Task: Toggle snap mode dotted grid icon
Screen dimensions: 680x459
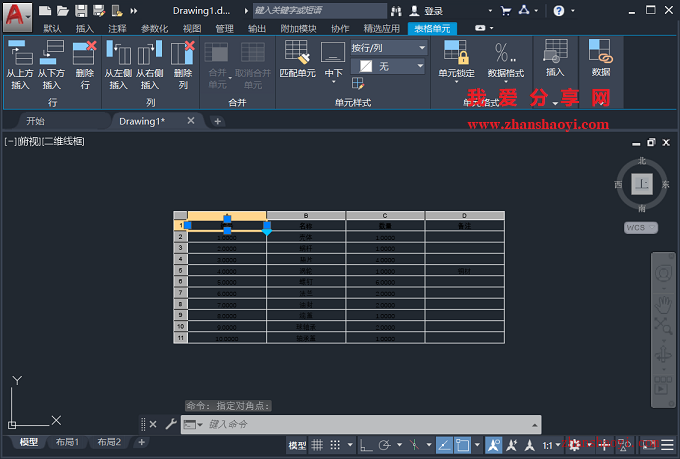Action: pyautogui.click(x=335, y=445)
